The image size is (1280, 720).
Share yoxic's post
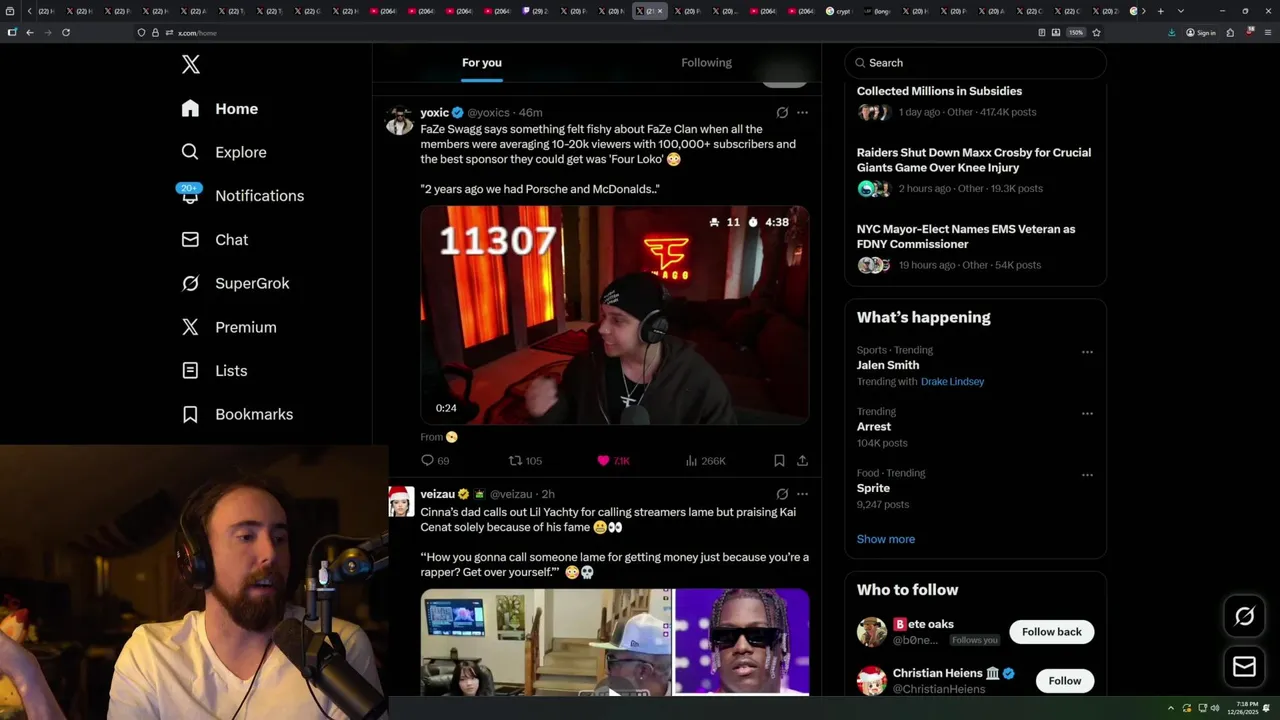tap(802, 461)
